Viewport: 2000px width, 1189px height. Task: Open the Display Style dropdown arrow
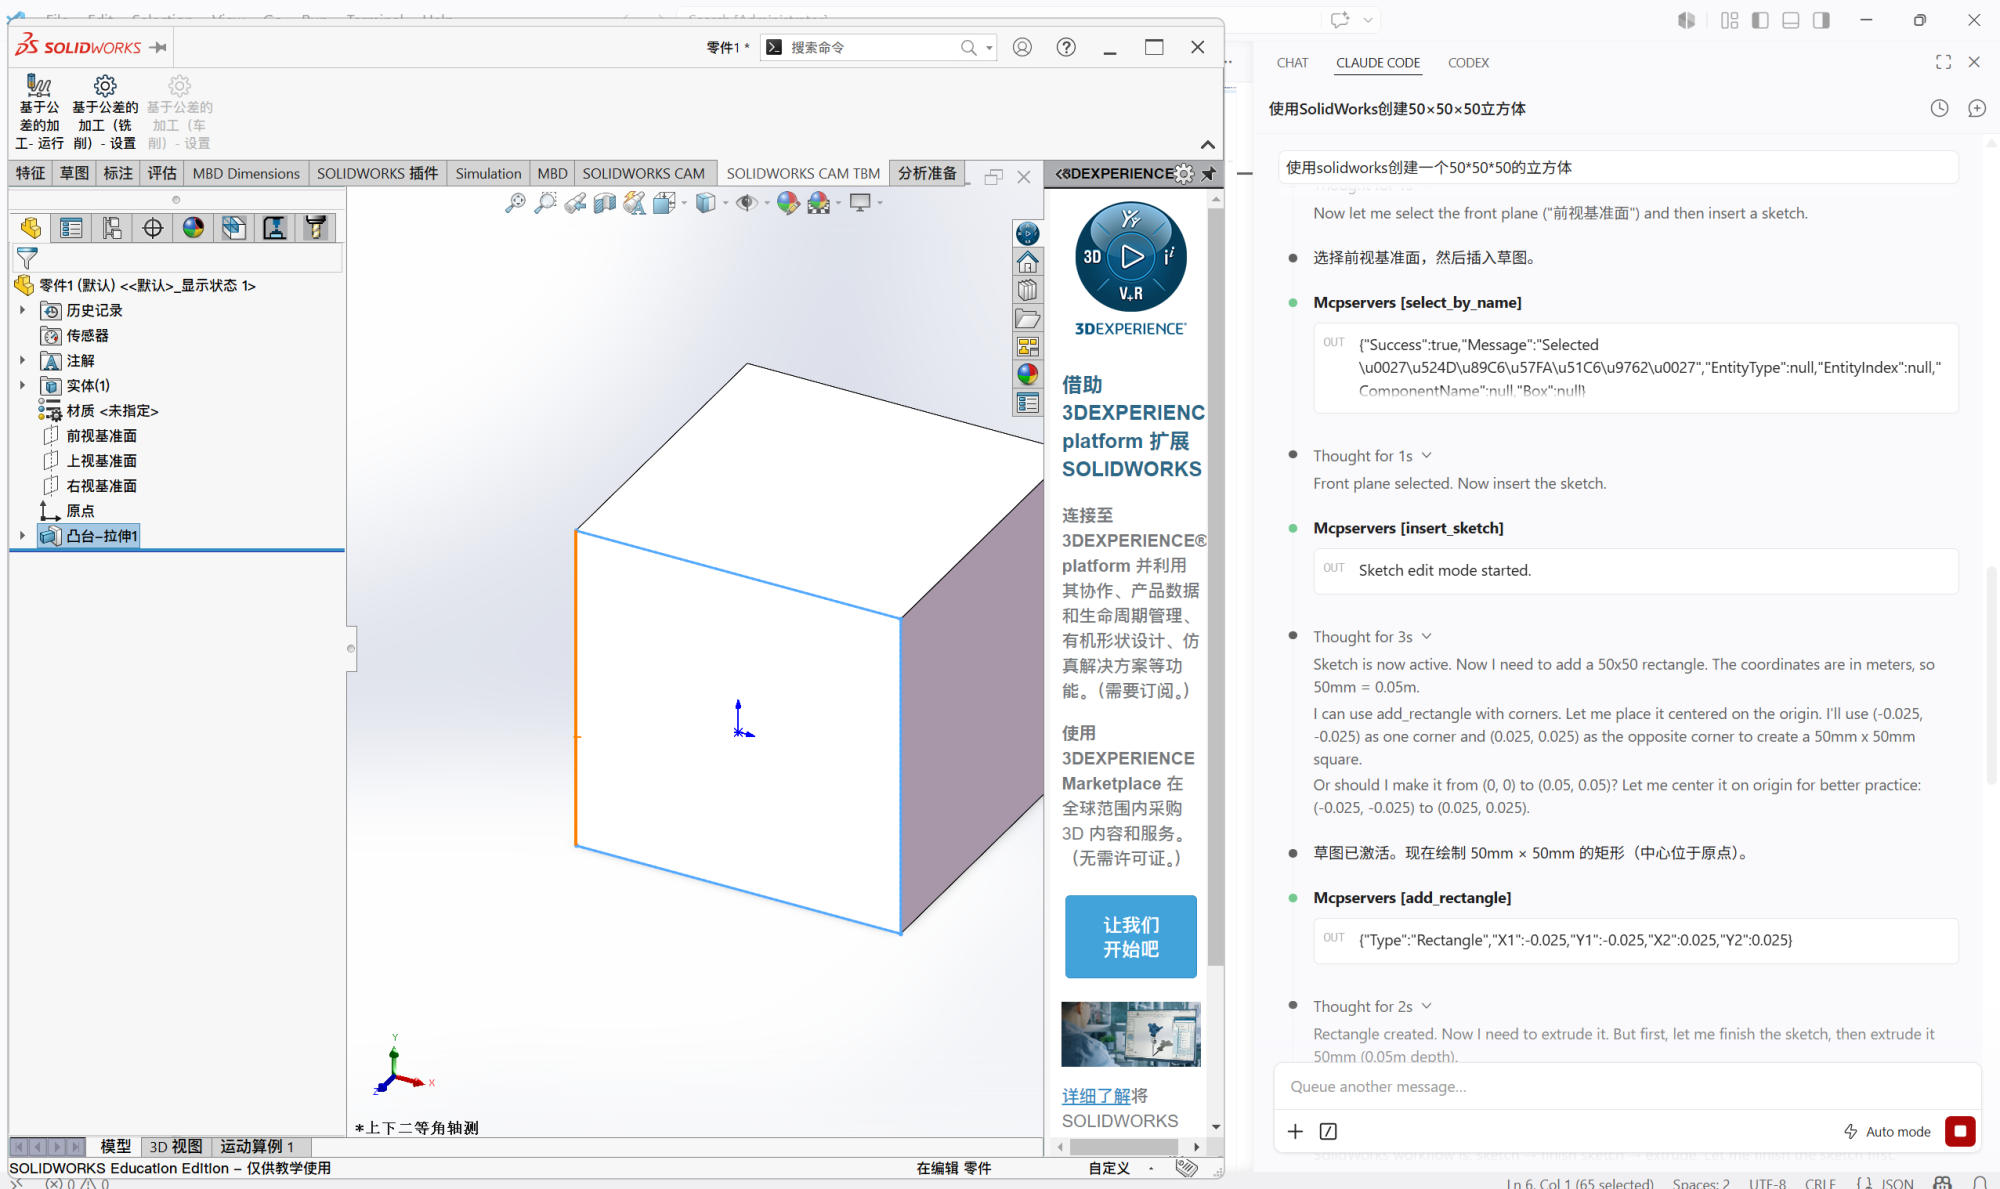click(725, 203)
